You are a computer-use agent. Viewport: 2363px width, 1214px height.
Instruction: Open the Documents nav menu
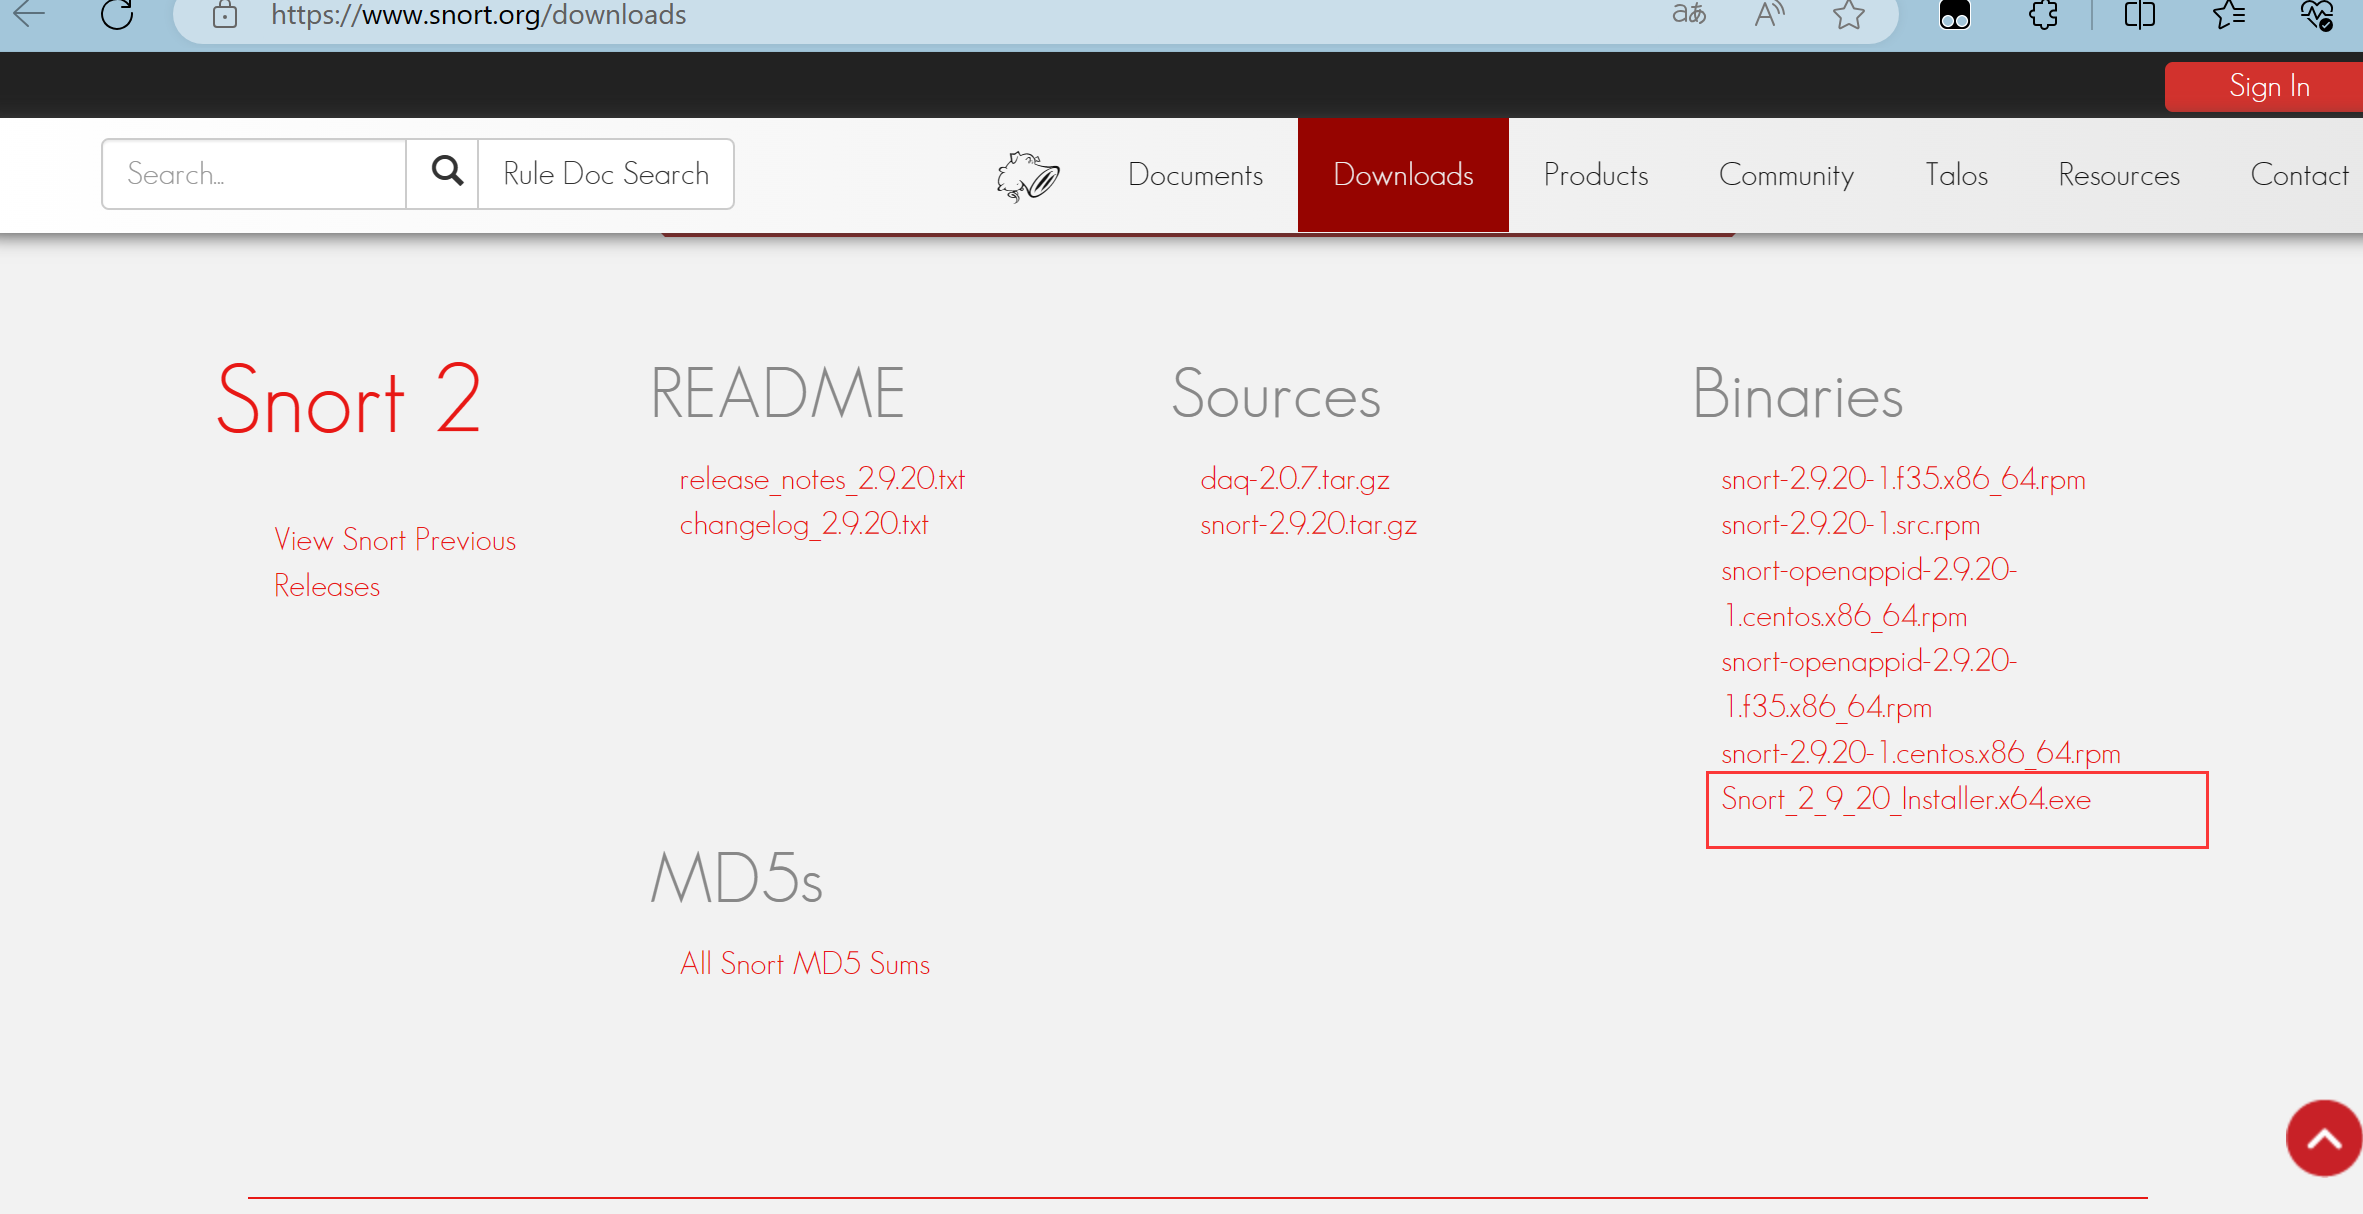pos(1195,174)
